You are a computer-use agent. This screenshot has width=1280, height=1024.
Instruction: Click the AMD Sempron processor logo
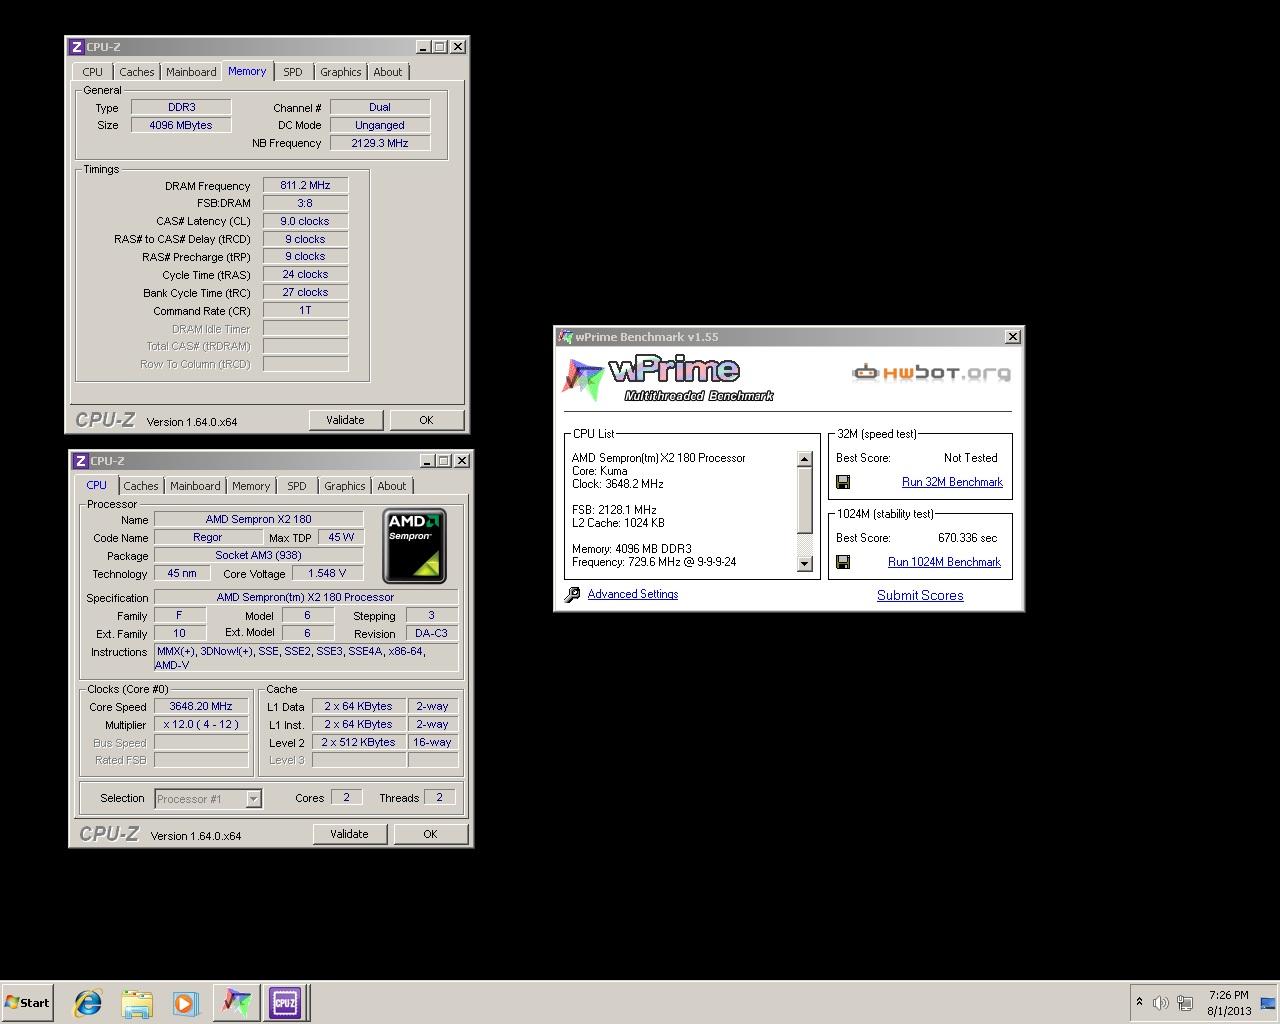point(414,546)
